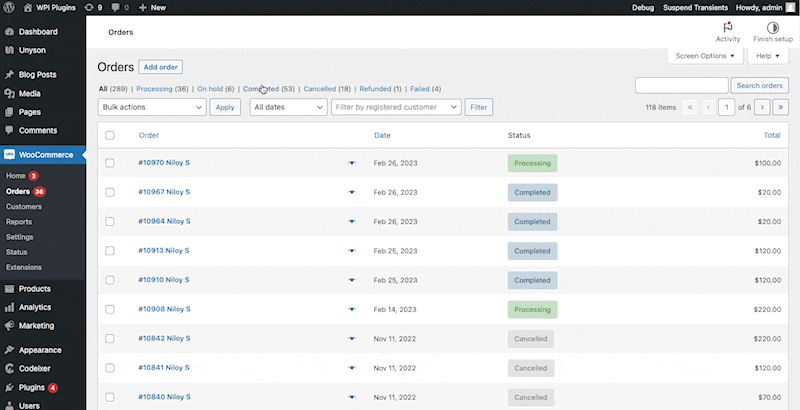Viewport: 800px width, 410px height.
Task: Jump to last page of orders
Action: [x=781, y=107]
